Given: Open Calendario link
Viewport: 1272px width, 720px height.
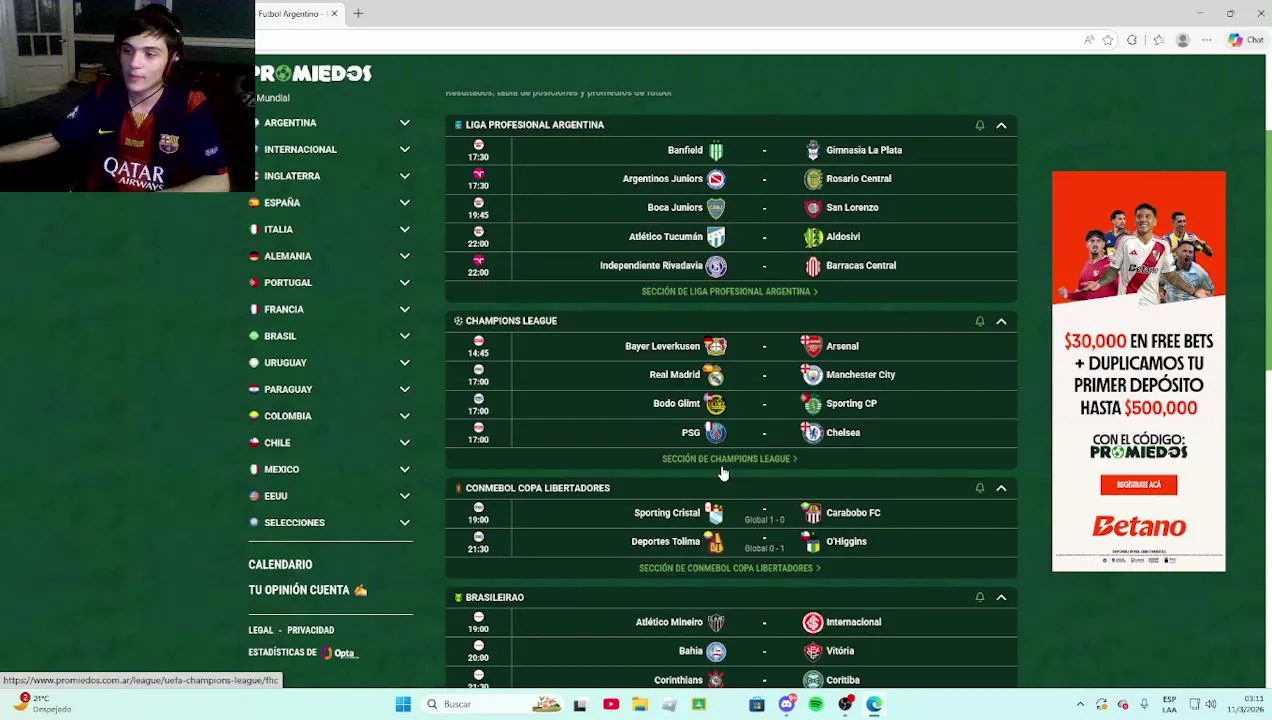Looking at the screenshot, I should 280,565.
